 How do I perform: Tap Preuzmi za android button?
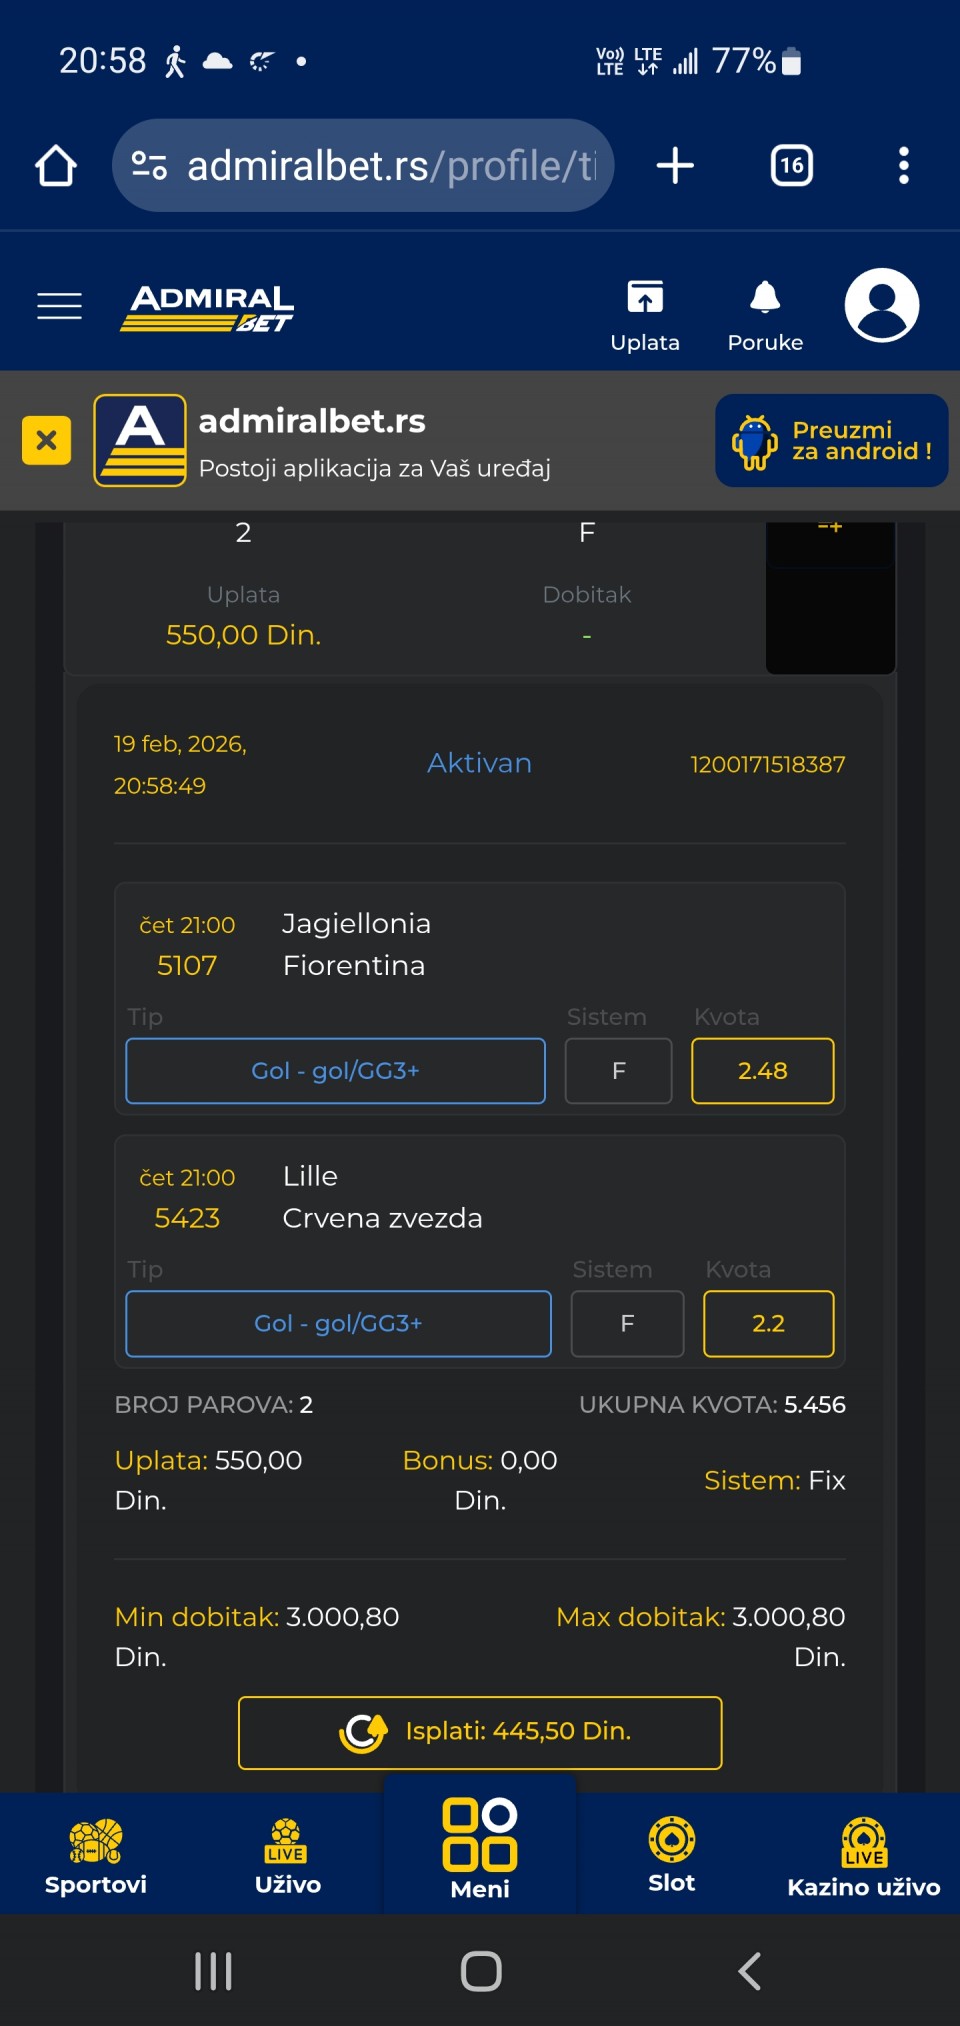pos(831,441)
